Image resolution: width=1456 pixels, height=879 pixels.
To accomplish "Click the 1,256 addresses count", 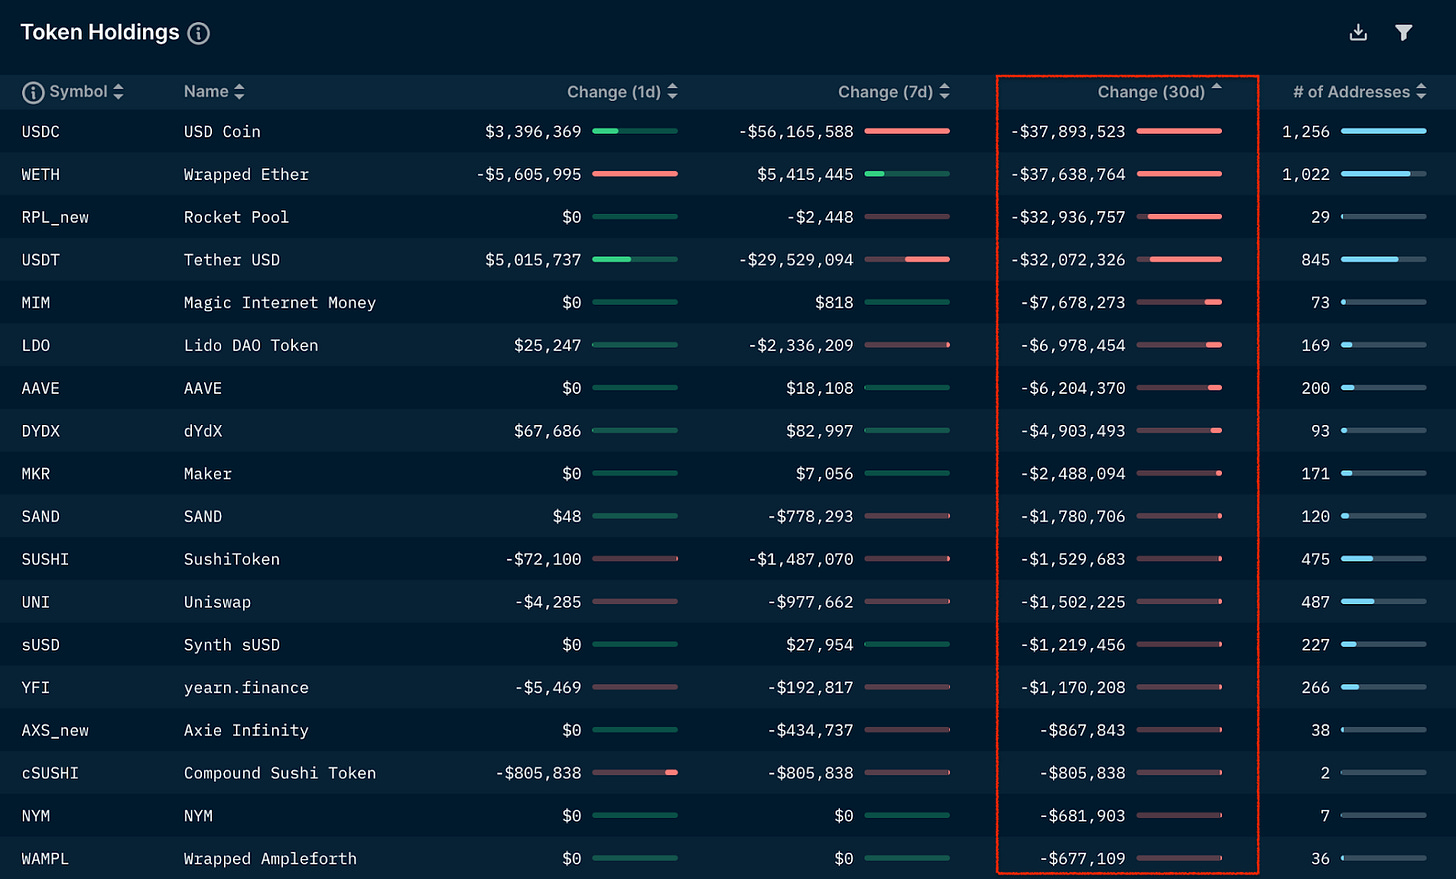I will tap(1306, 132).
